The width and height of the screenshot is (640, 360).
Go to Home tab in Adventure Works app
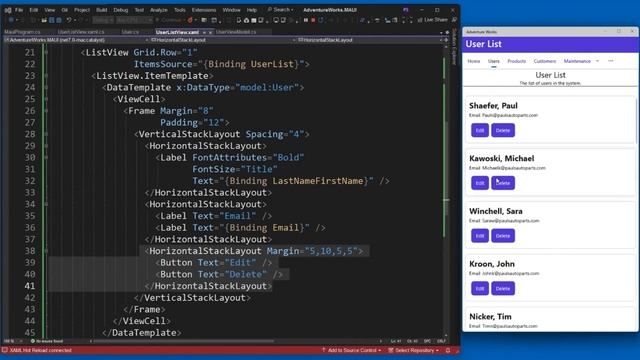point(473,61)
